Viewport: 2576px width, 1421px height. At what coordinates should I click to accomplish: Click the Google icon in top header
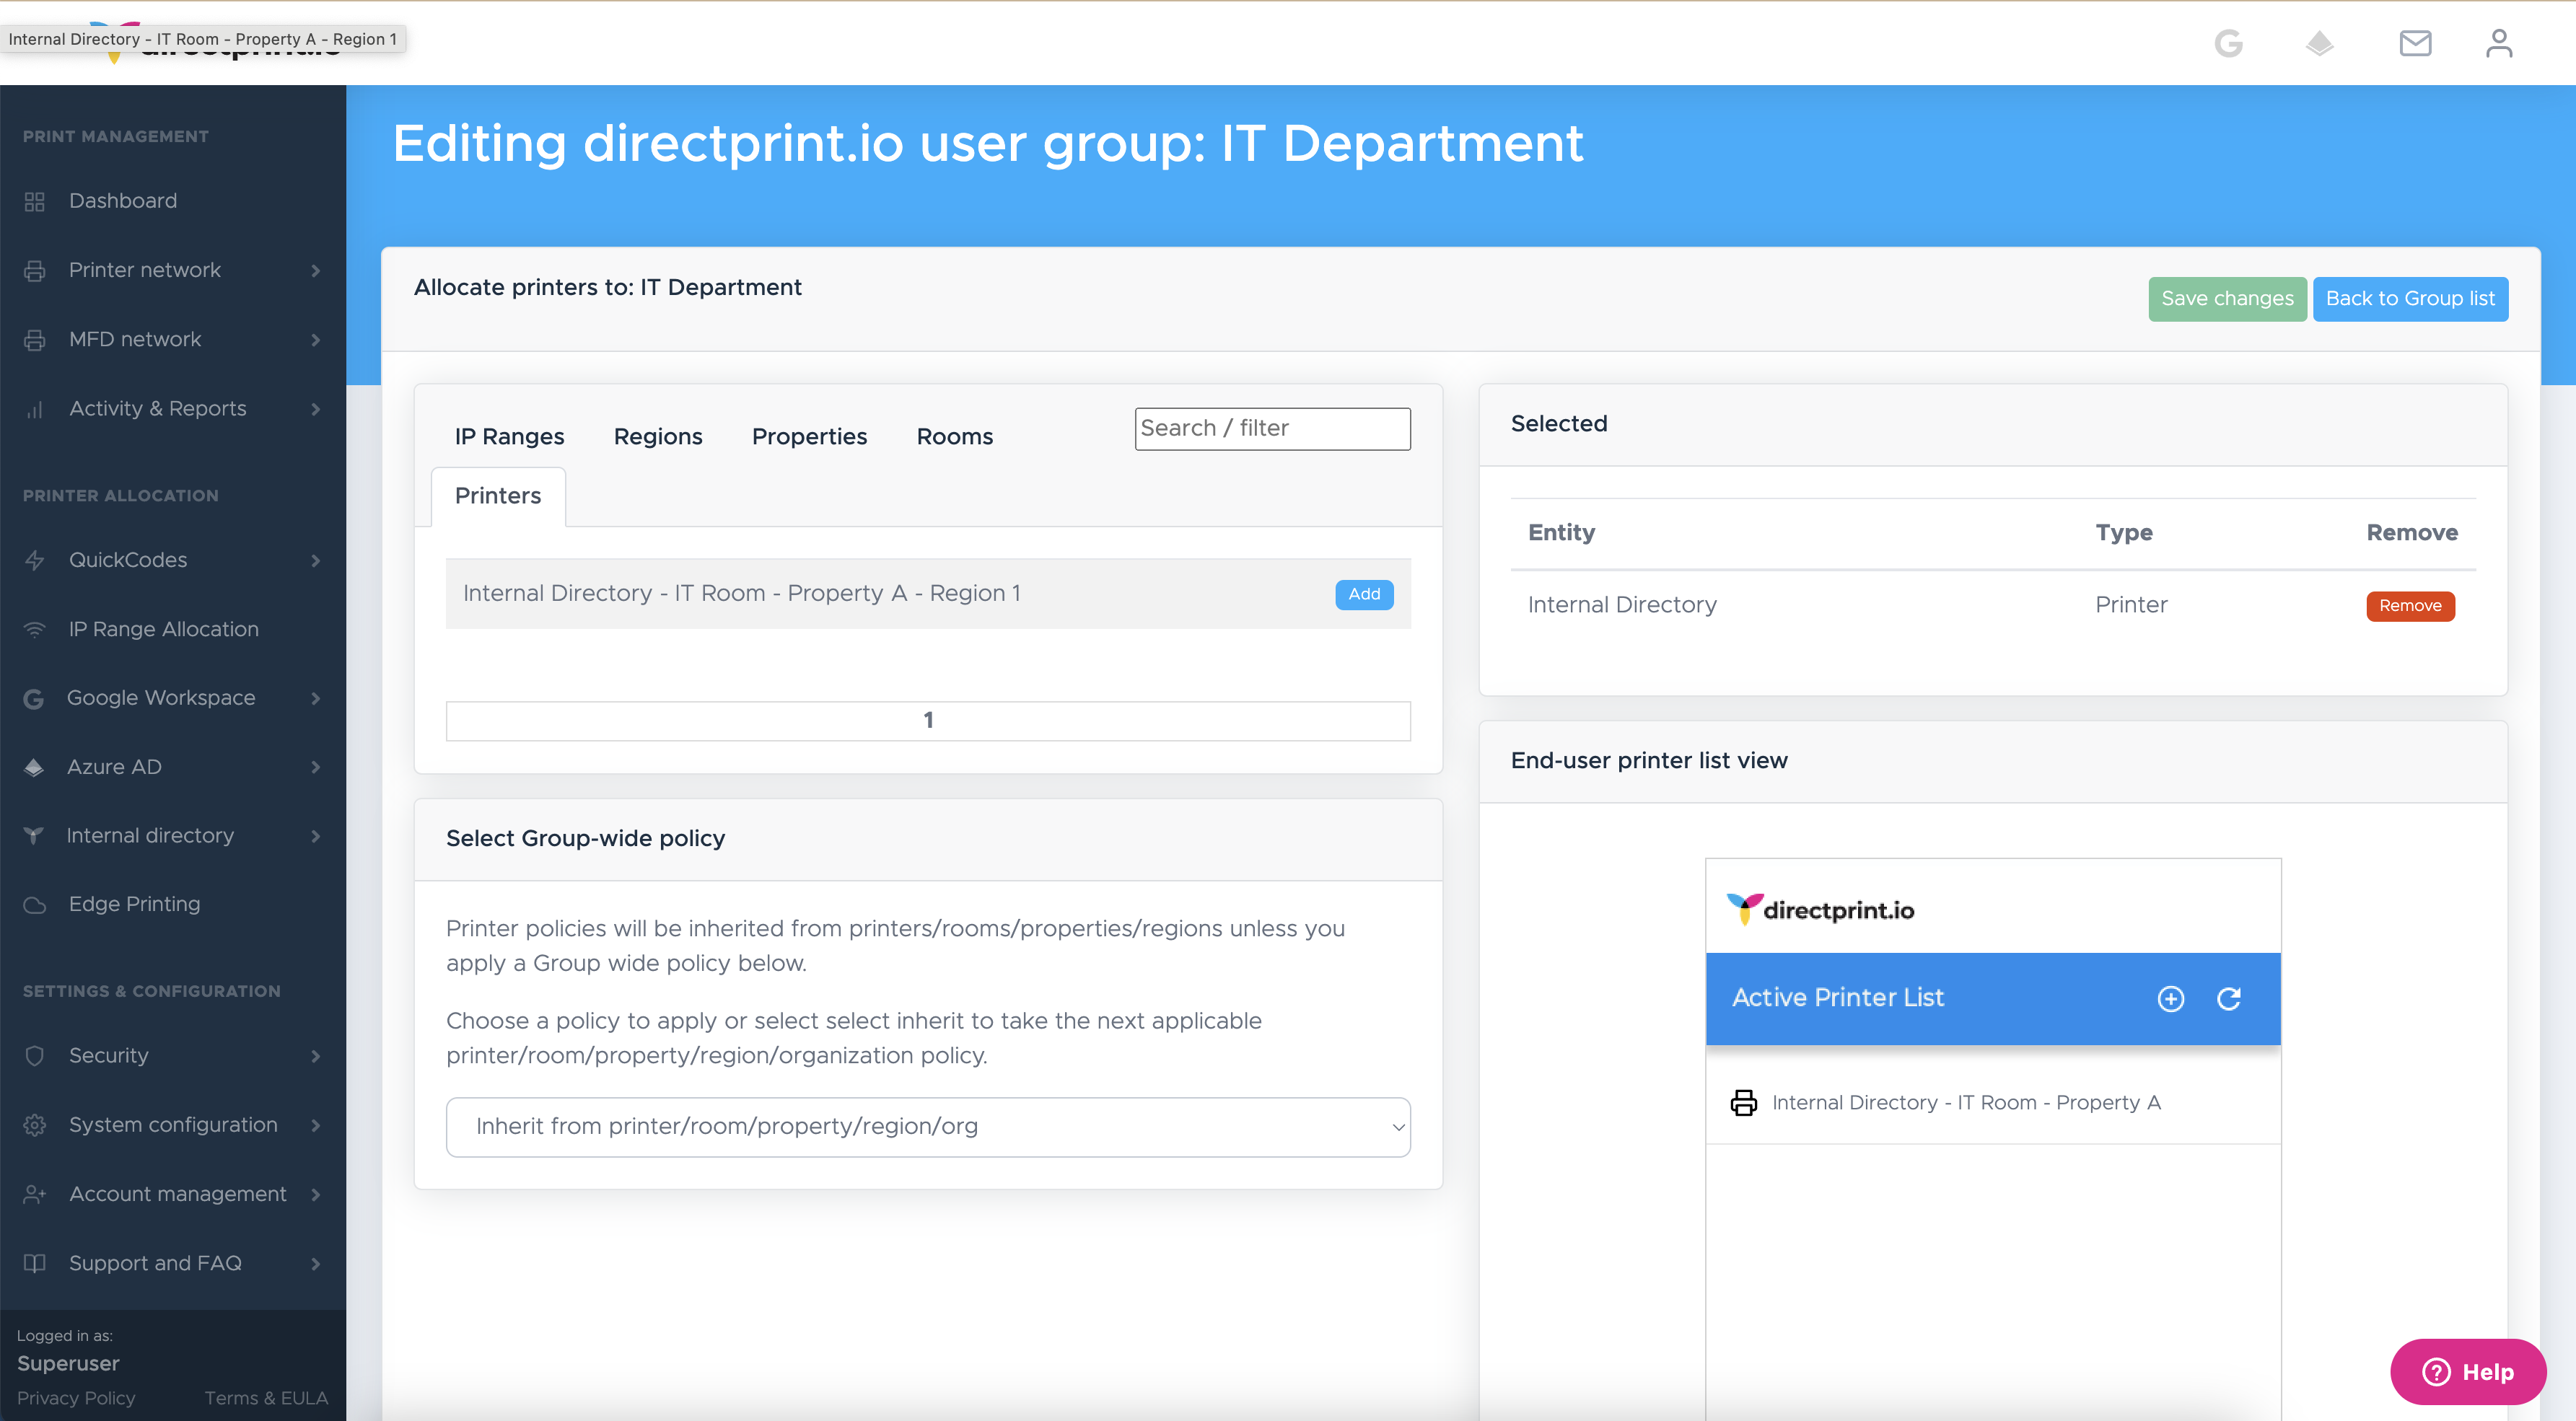click(x=2228, y=43)
